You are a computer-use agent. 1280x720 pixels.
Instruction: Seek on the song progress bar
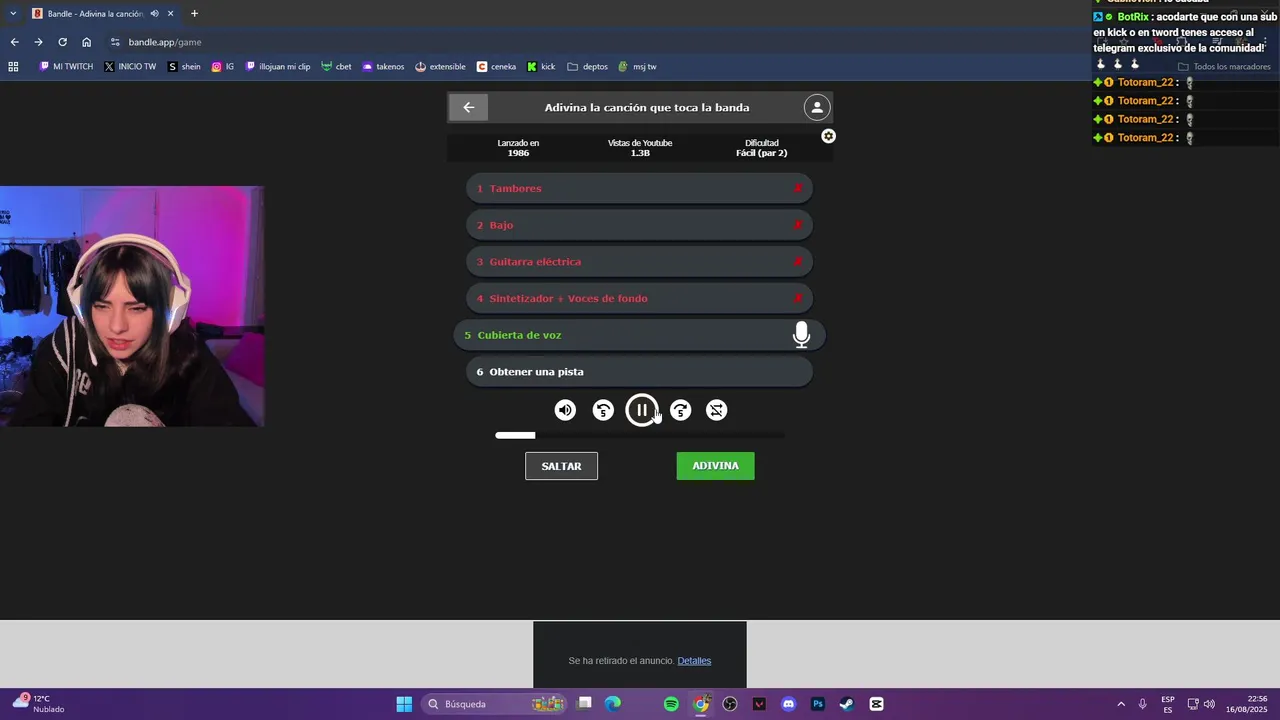click(x=640, y=435)
